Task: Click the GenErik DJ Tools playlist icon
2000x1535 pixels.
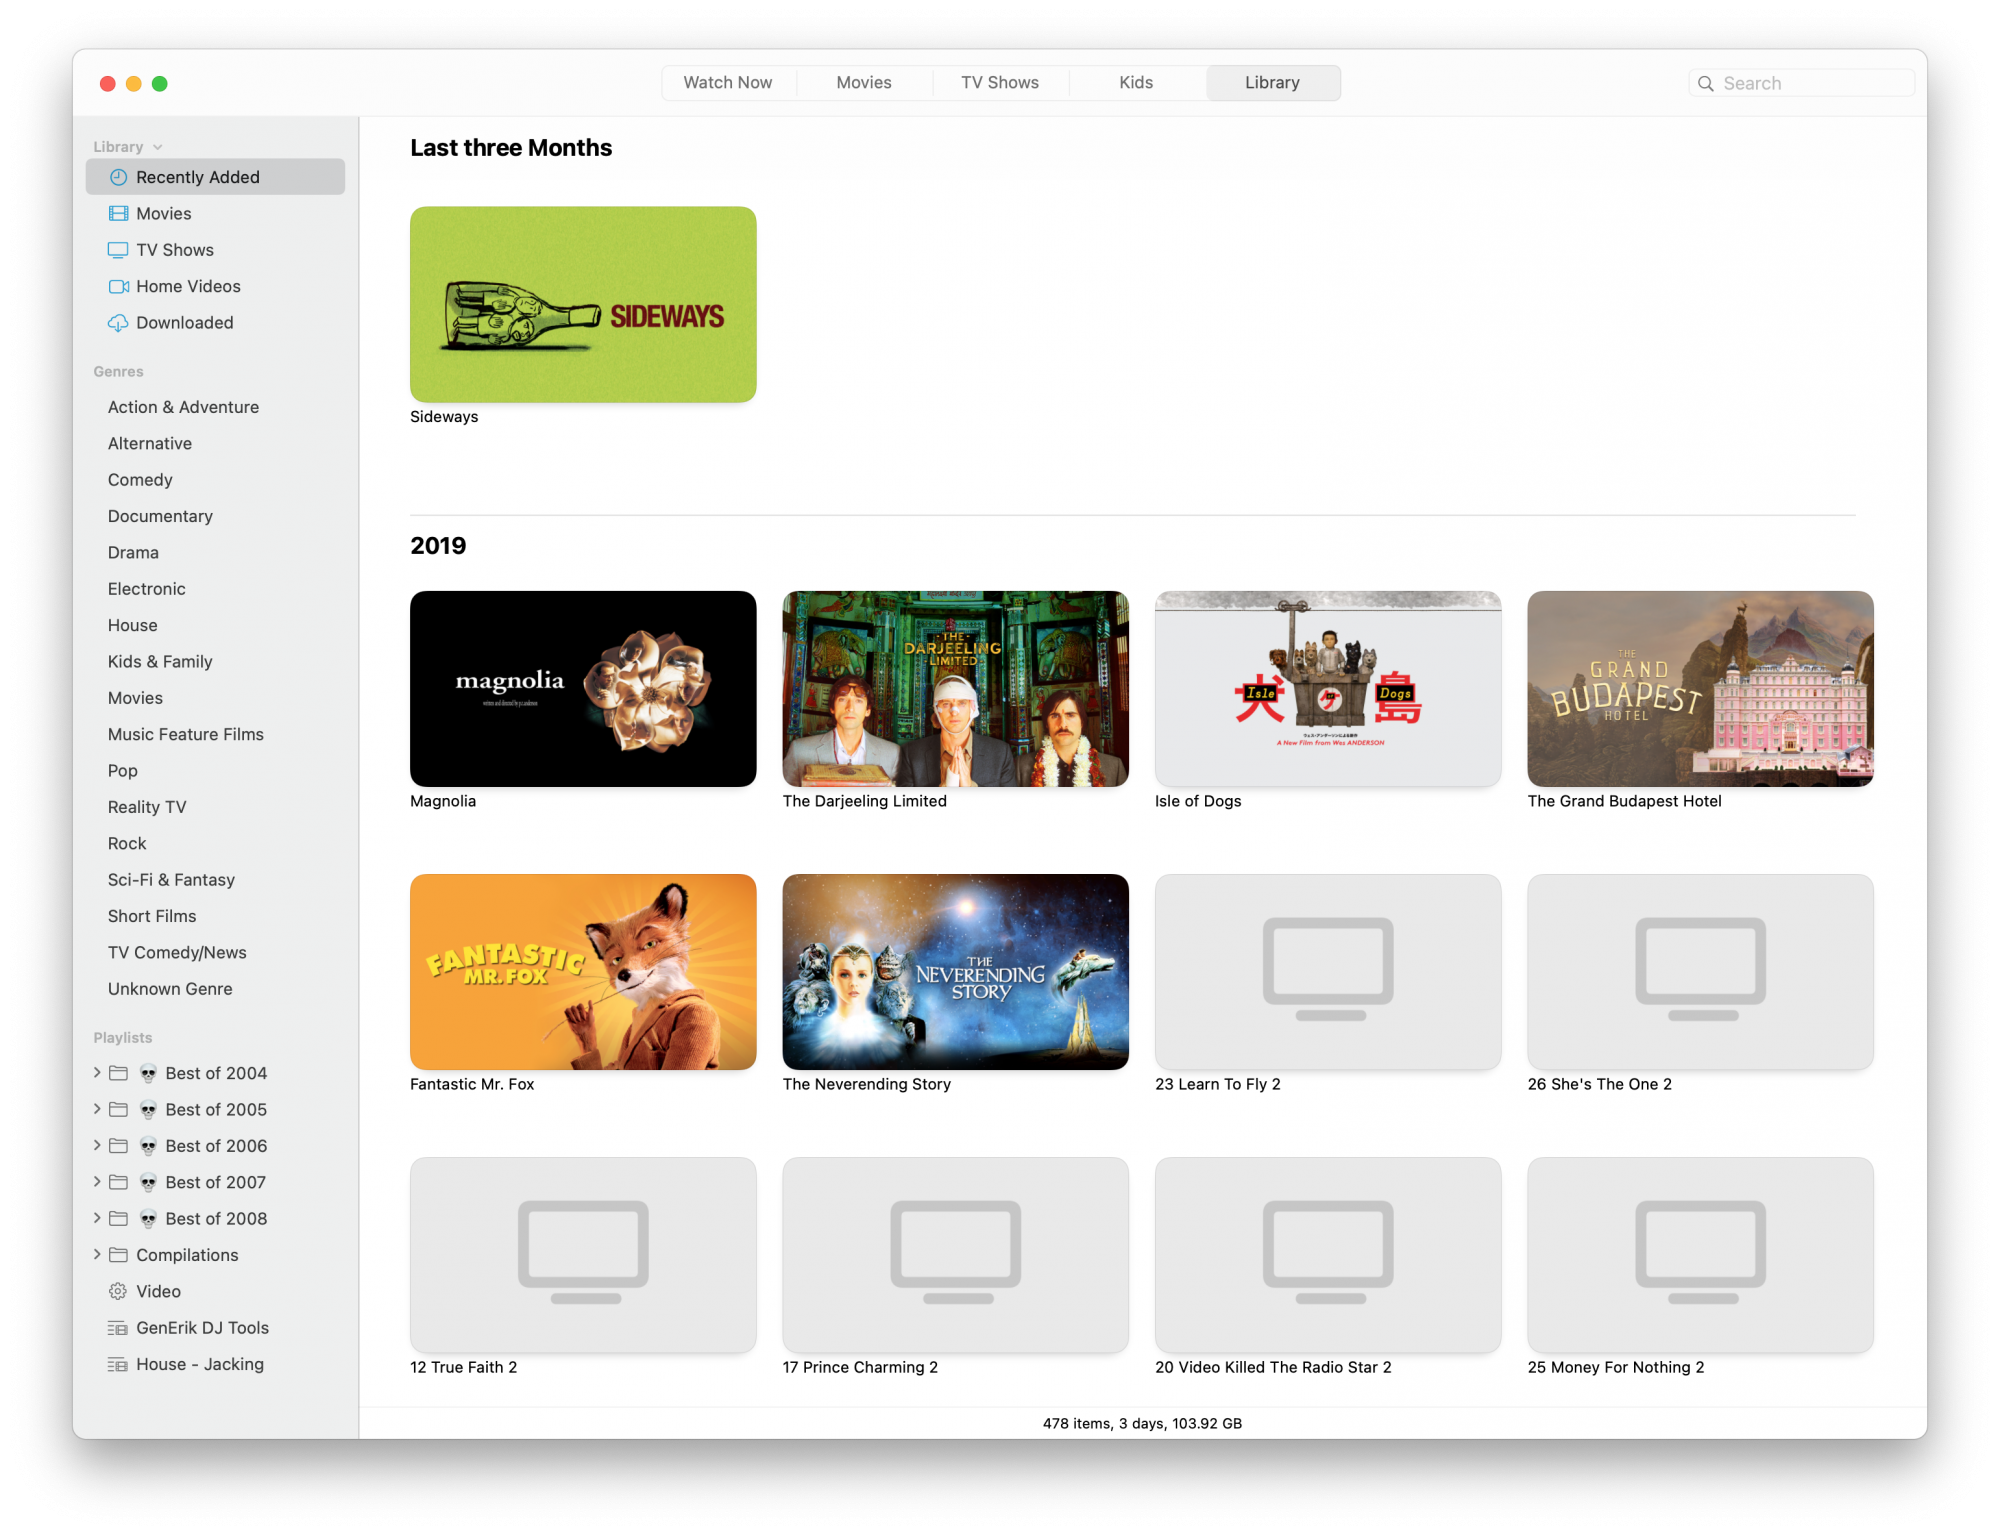Action: pyautogui.click(x=118, y=1328)
